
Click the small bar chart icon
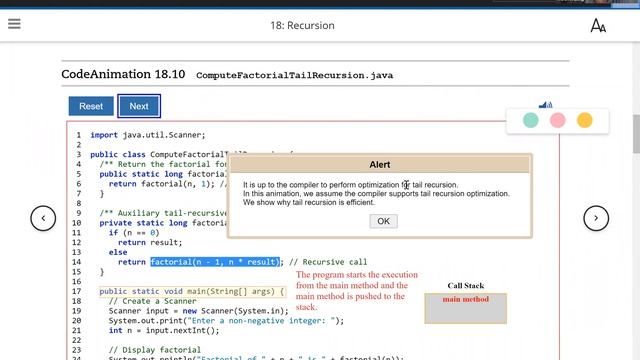click(545, 105)
